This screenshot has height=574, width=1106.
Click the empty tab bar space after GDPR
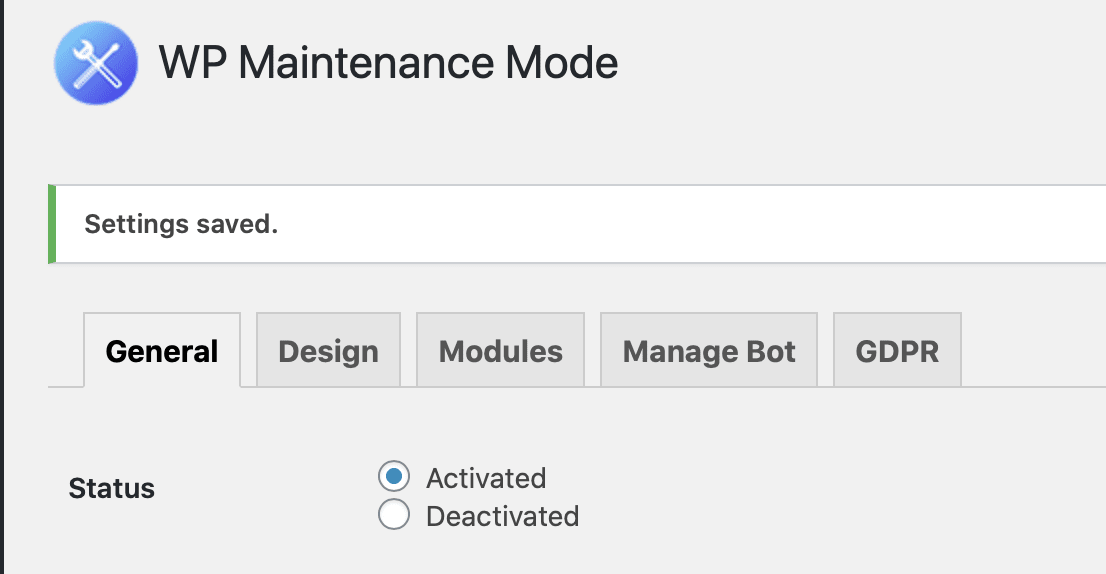coord(1033,350)
